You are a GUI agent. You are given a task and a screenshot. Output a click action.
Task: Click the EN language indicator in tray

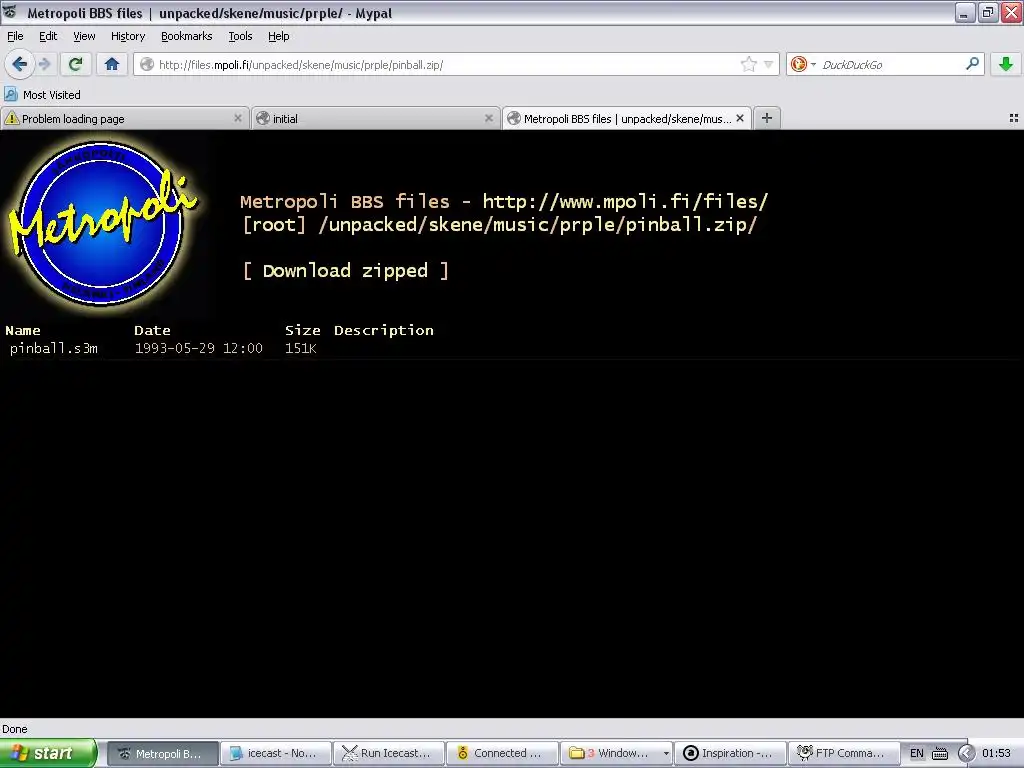pos(916,753)
